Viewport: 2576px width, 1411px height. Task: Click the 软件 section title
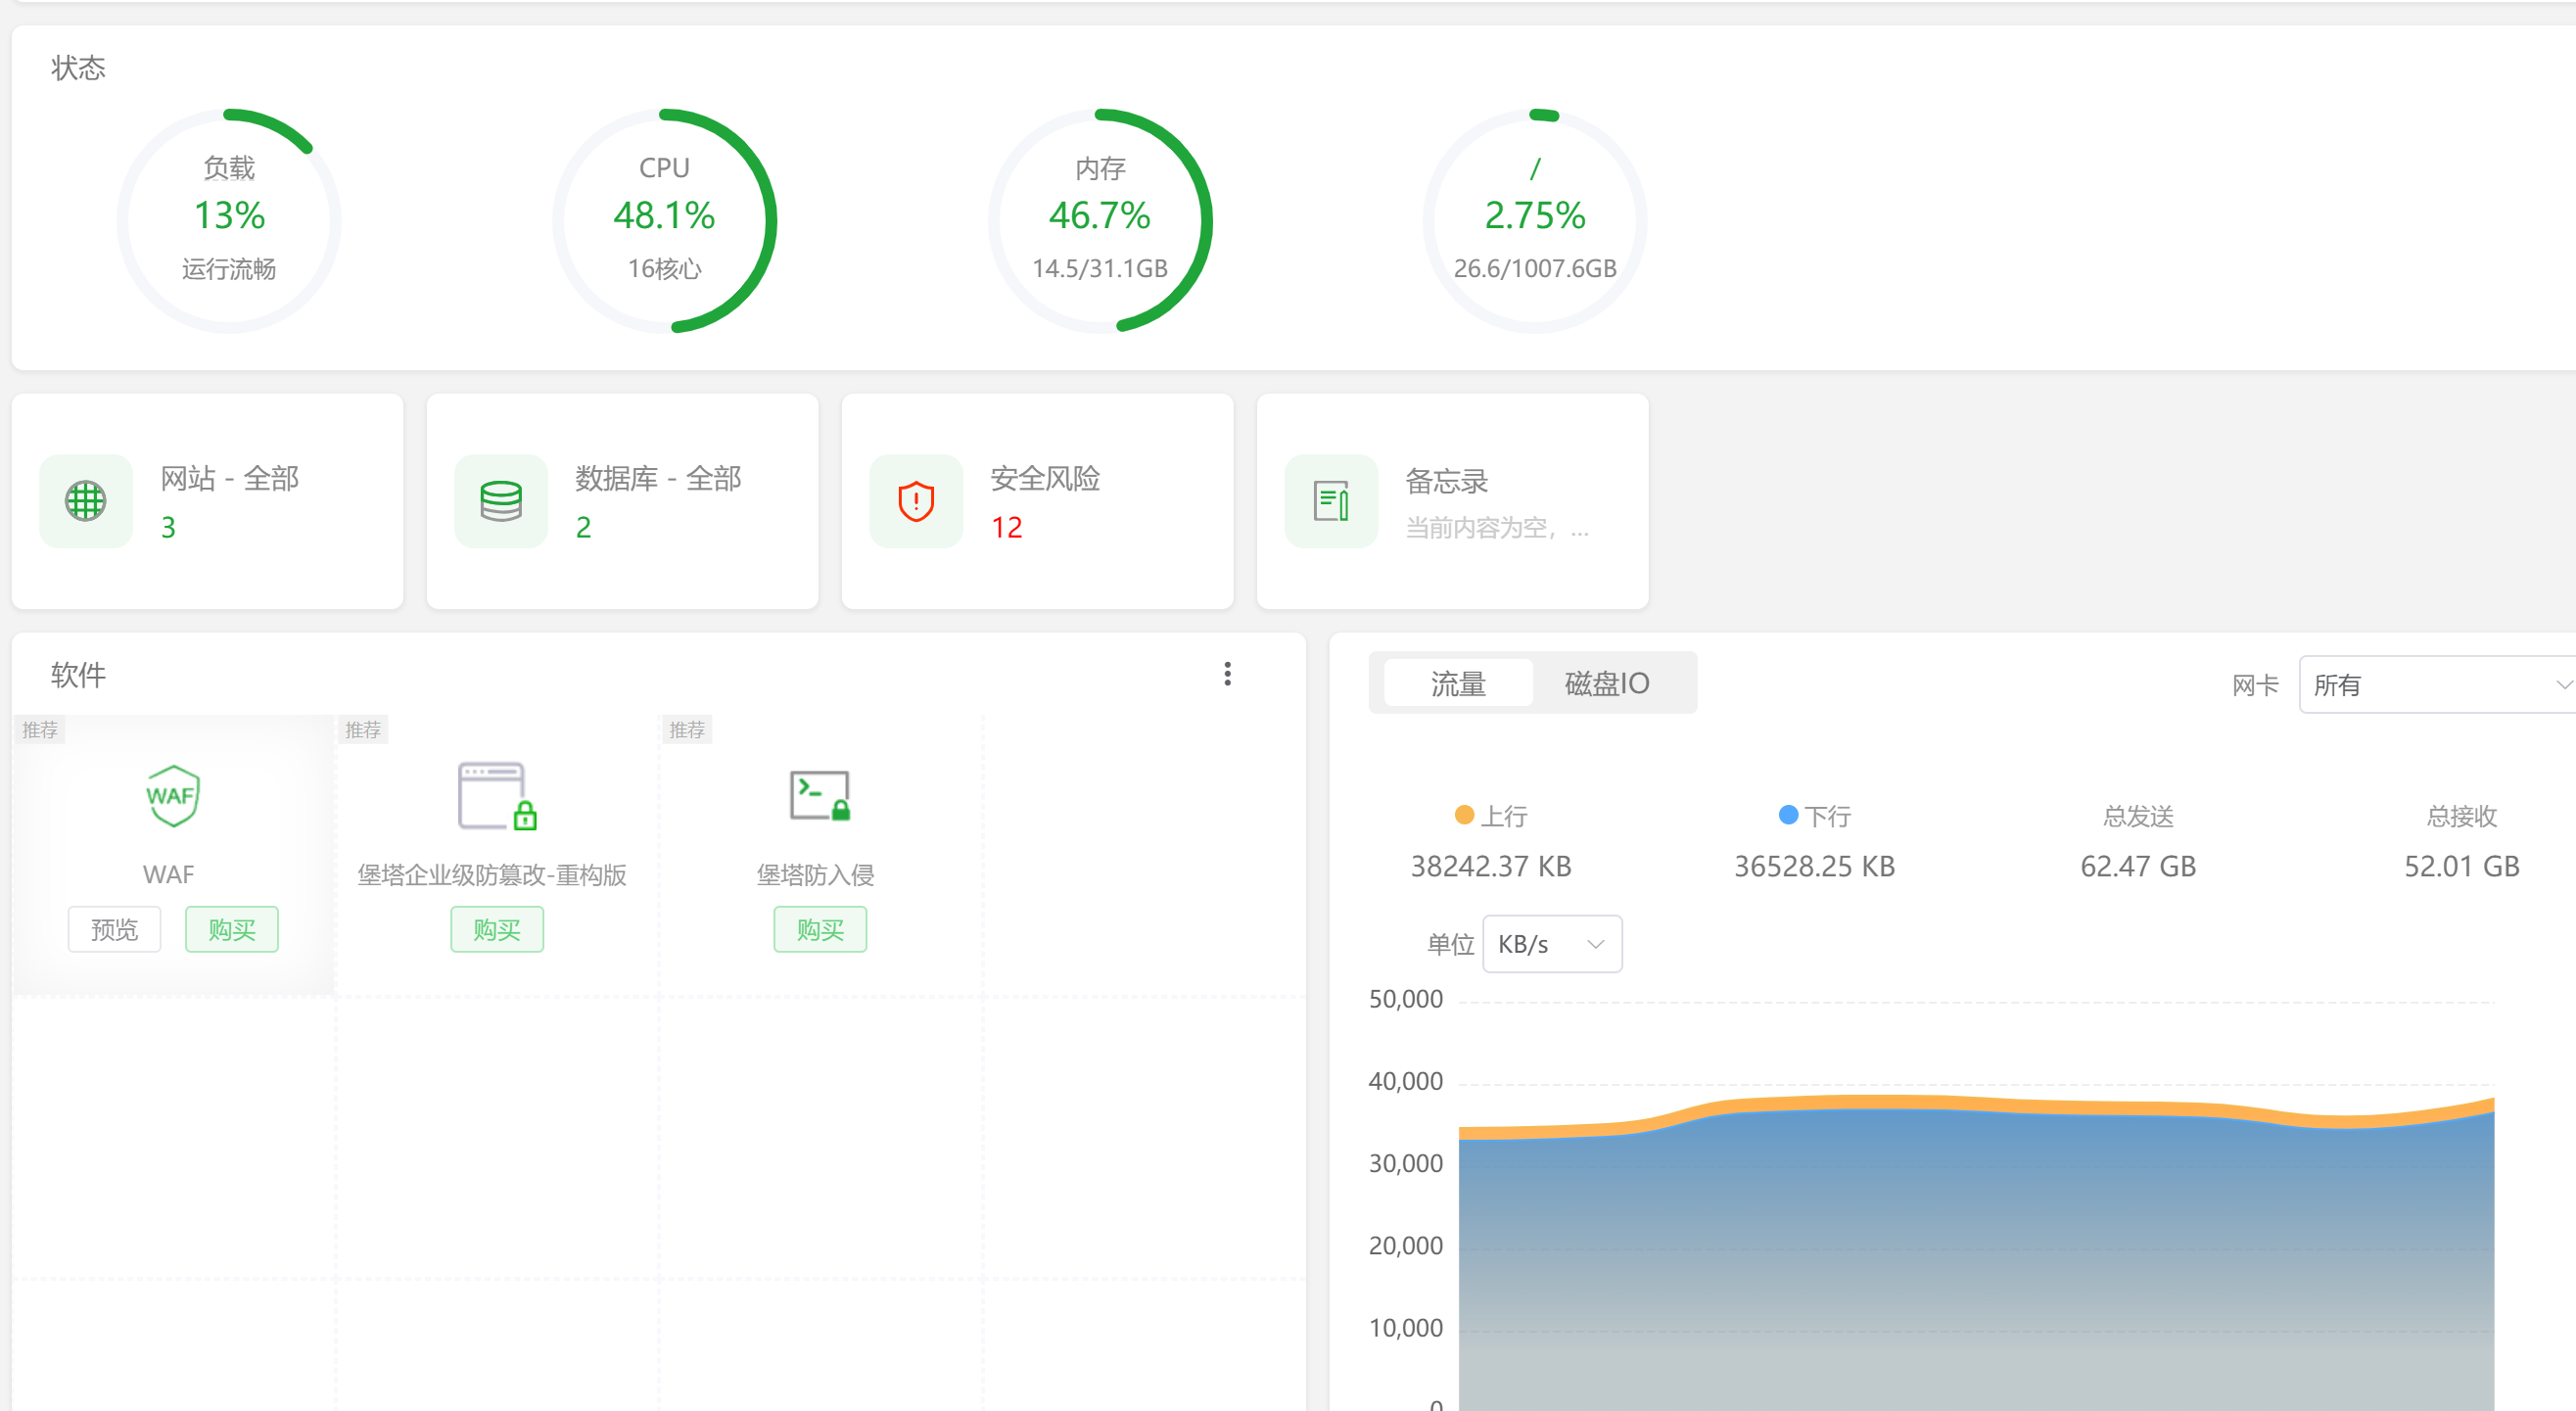pyautogui.click(x=78, y=675)
